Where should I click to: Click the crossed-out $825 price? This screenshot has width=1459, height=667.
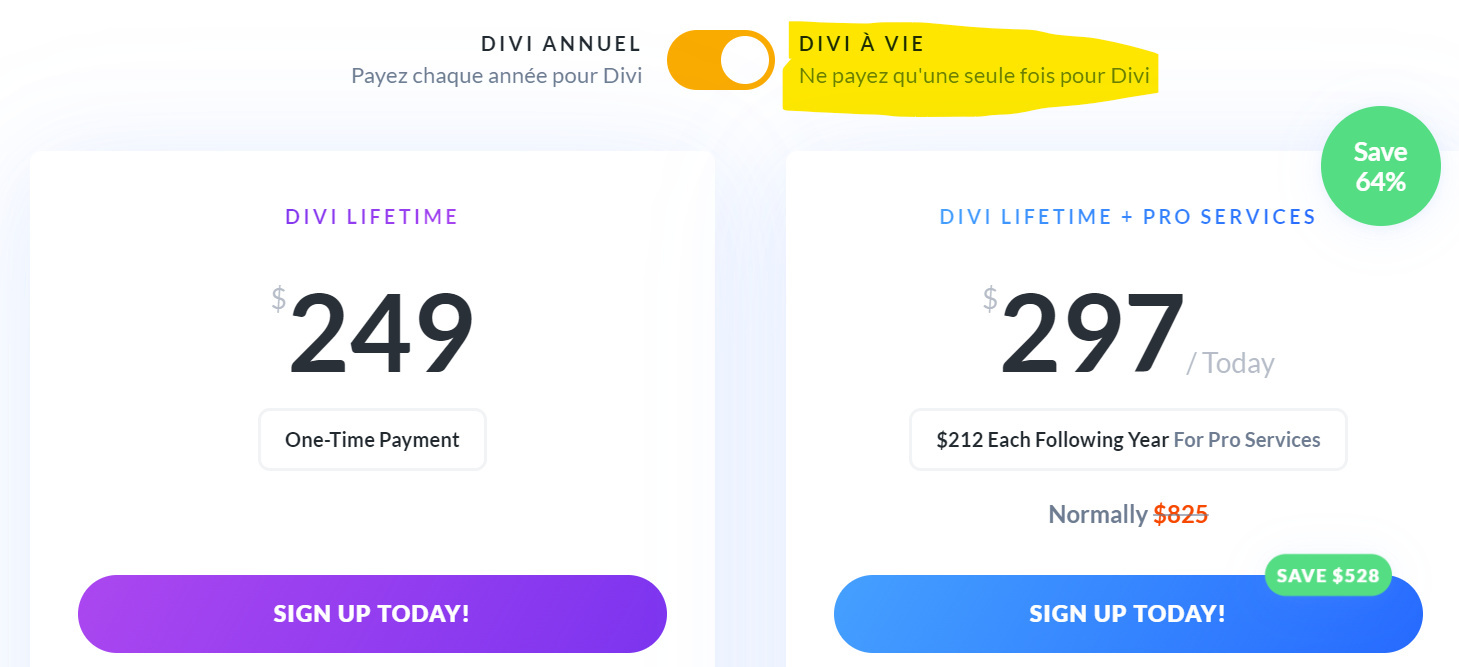point(1180,515)
